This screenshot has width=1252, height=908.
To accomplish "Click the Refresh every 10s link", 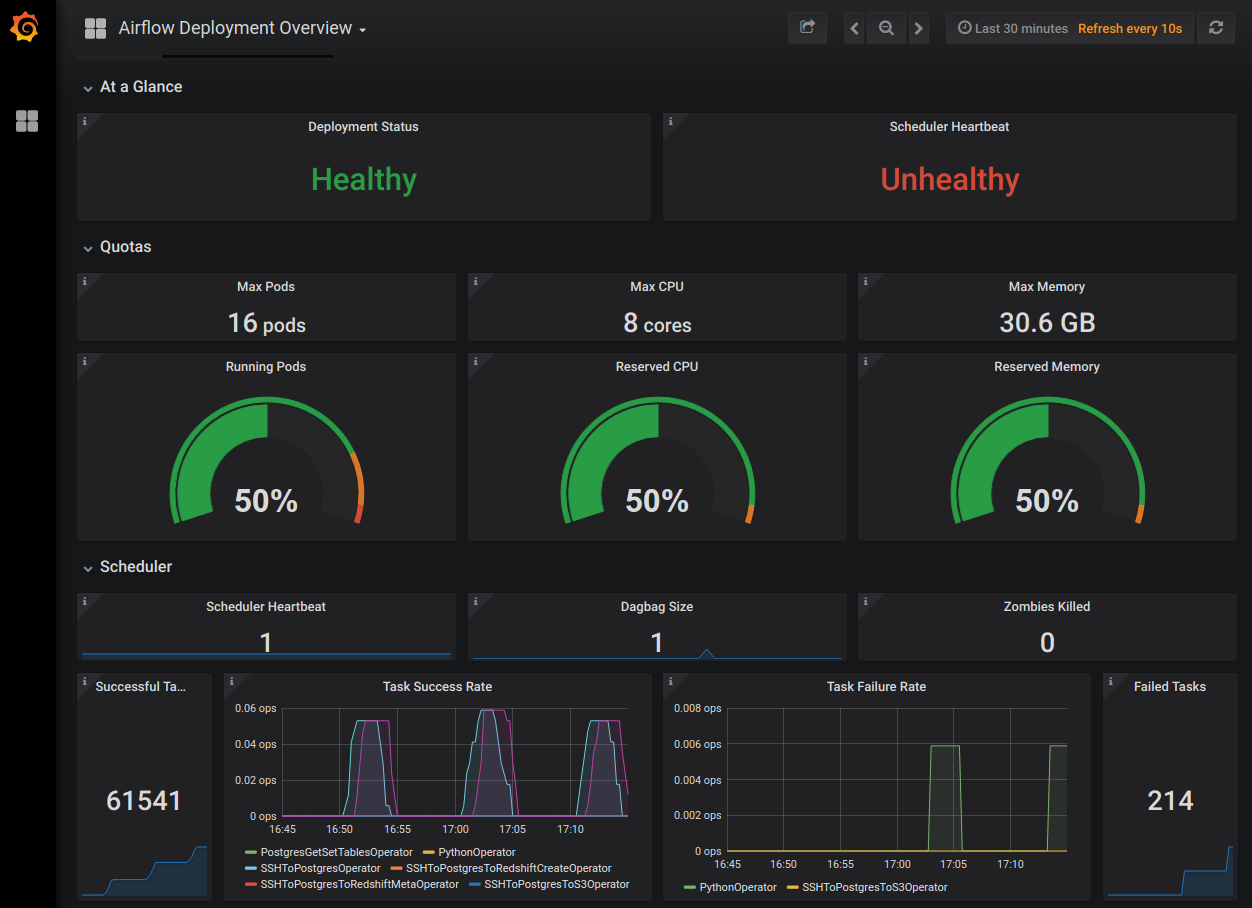I will (x=1130, y=28).
